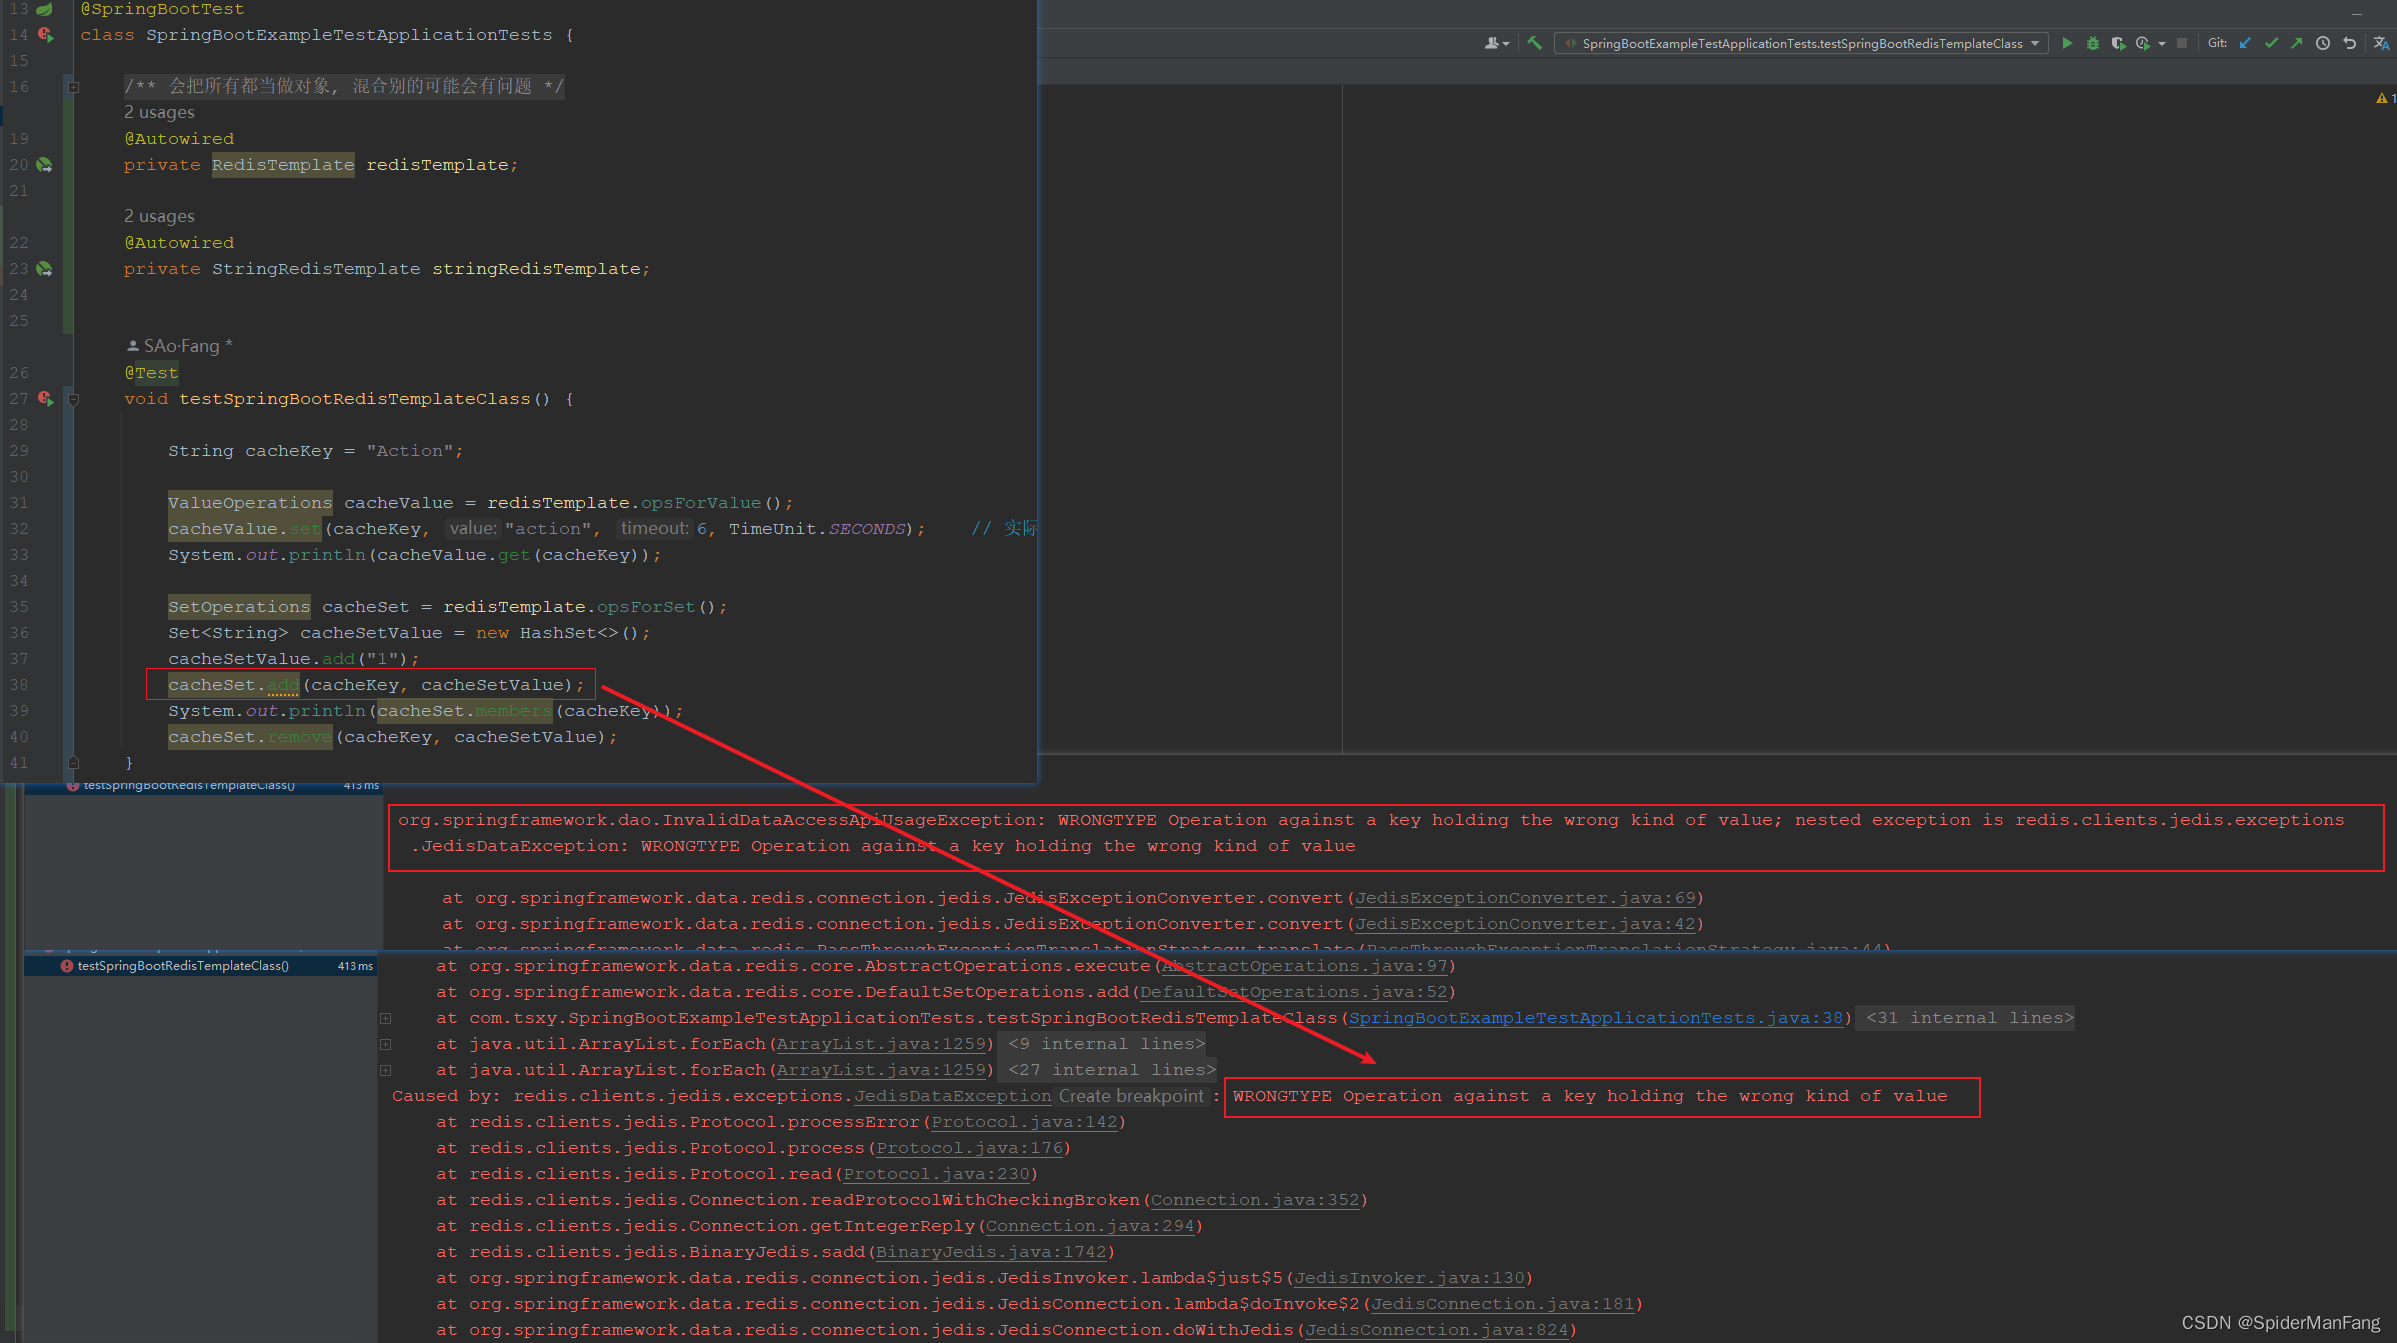The image size is (2397, 1343).
Task: Click first '2 usages' hint above redisTemplate
Action: [x=159, y=112]
